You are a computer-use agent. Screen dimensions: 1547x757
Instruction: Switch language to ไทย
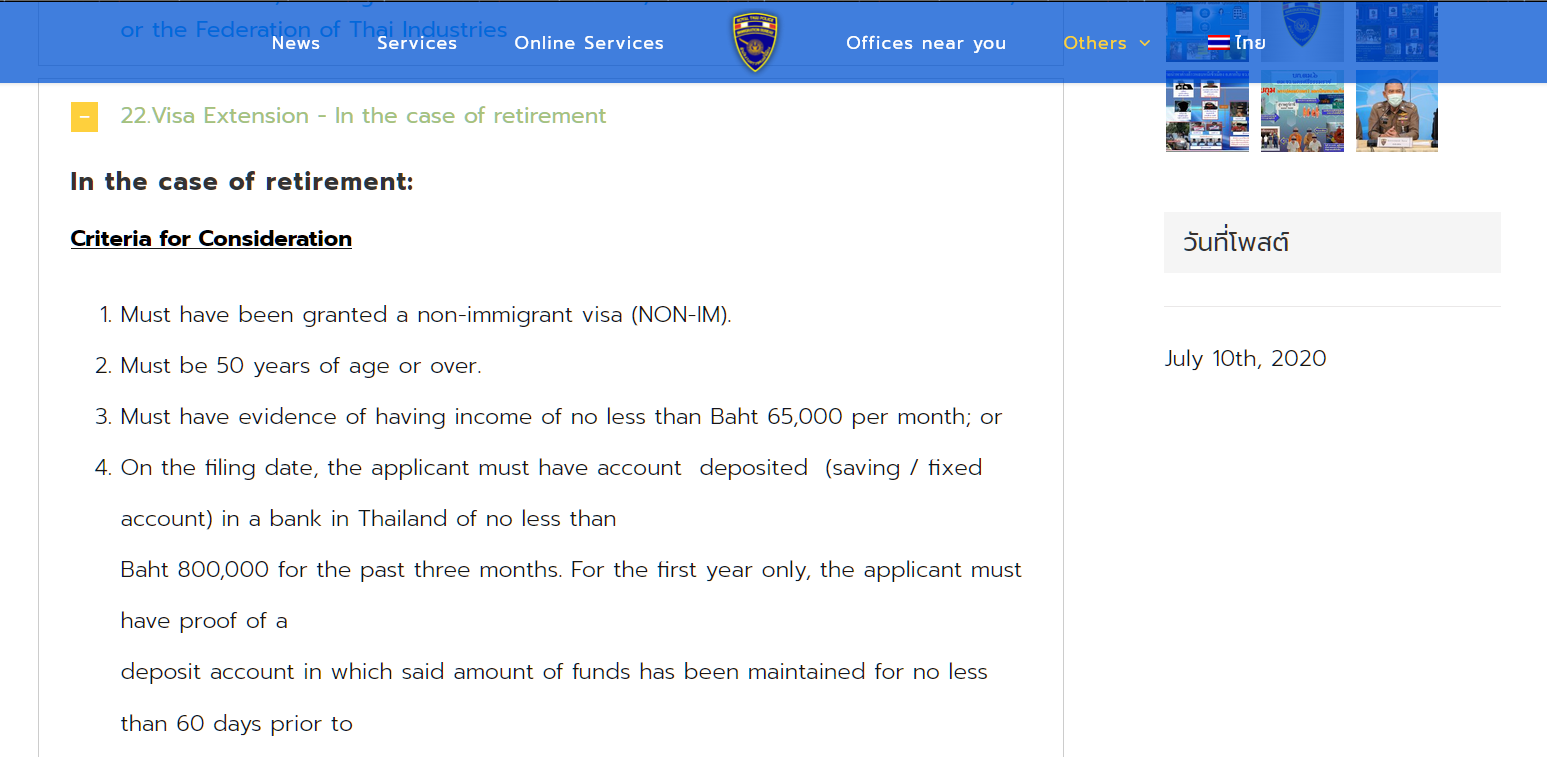coord(1250,43)
